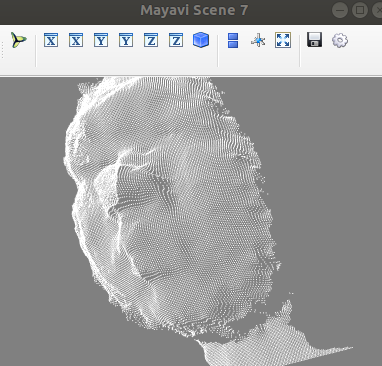Image resolution: width=382 pixels, height=366 pixels.
Task: Toggle the orientation axes indicator
Action: point(258,41)
